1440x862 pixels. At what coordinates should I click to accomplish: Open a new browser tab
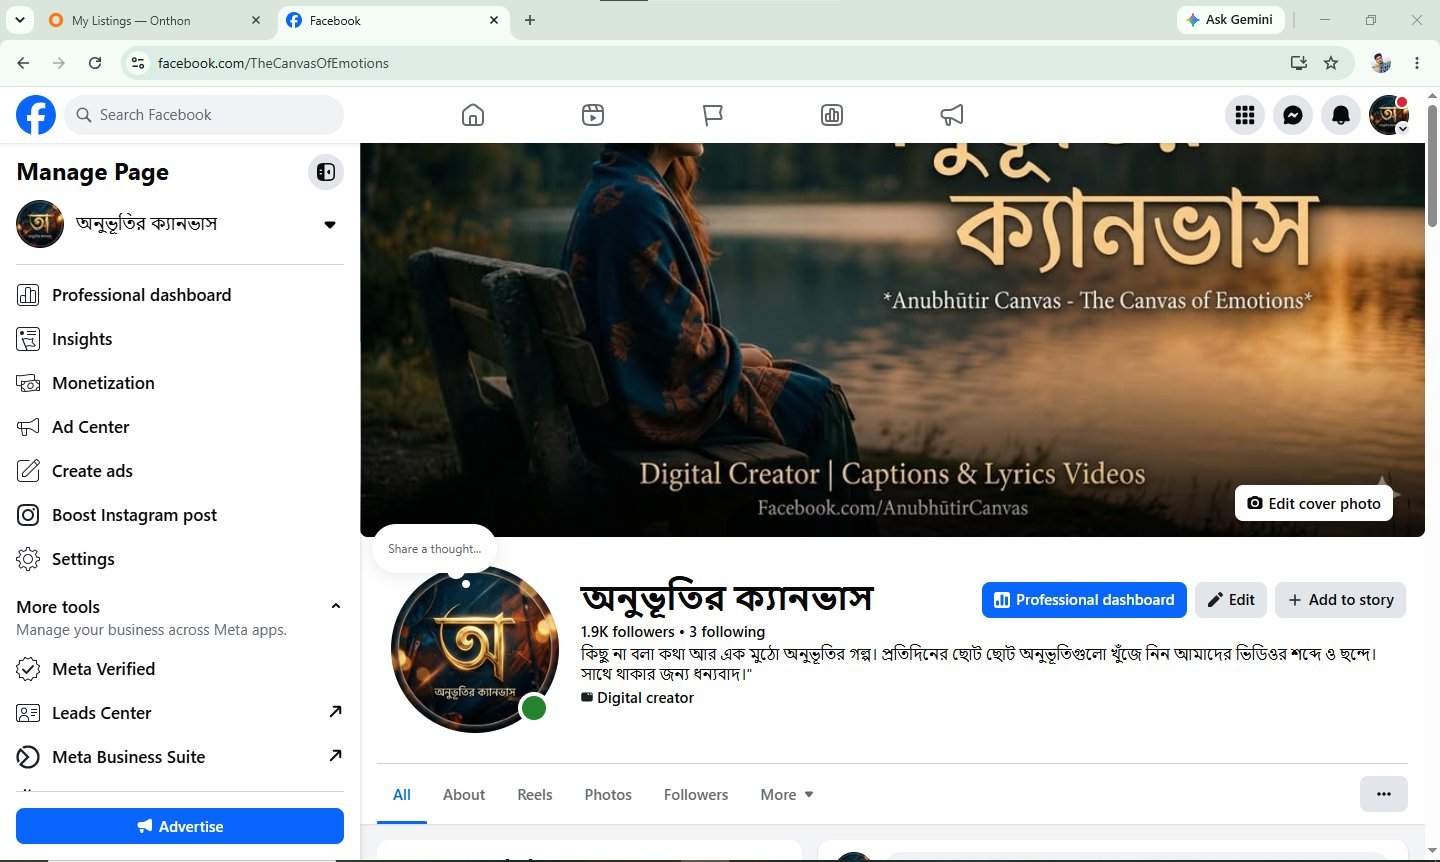[x=530, y=20]
